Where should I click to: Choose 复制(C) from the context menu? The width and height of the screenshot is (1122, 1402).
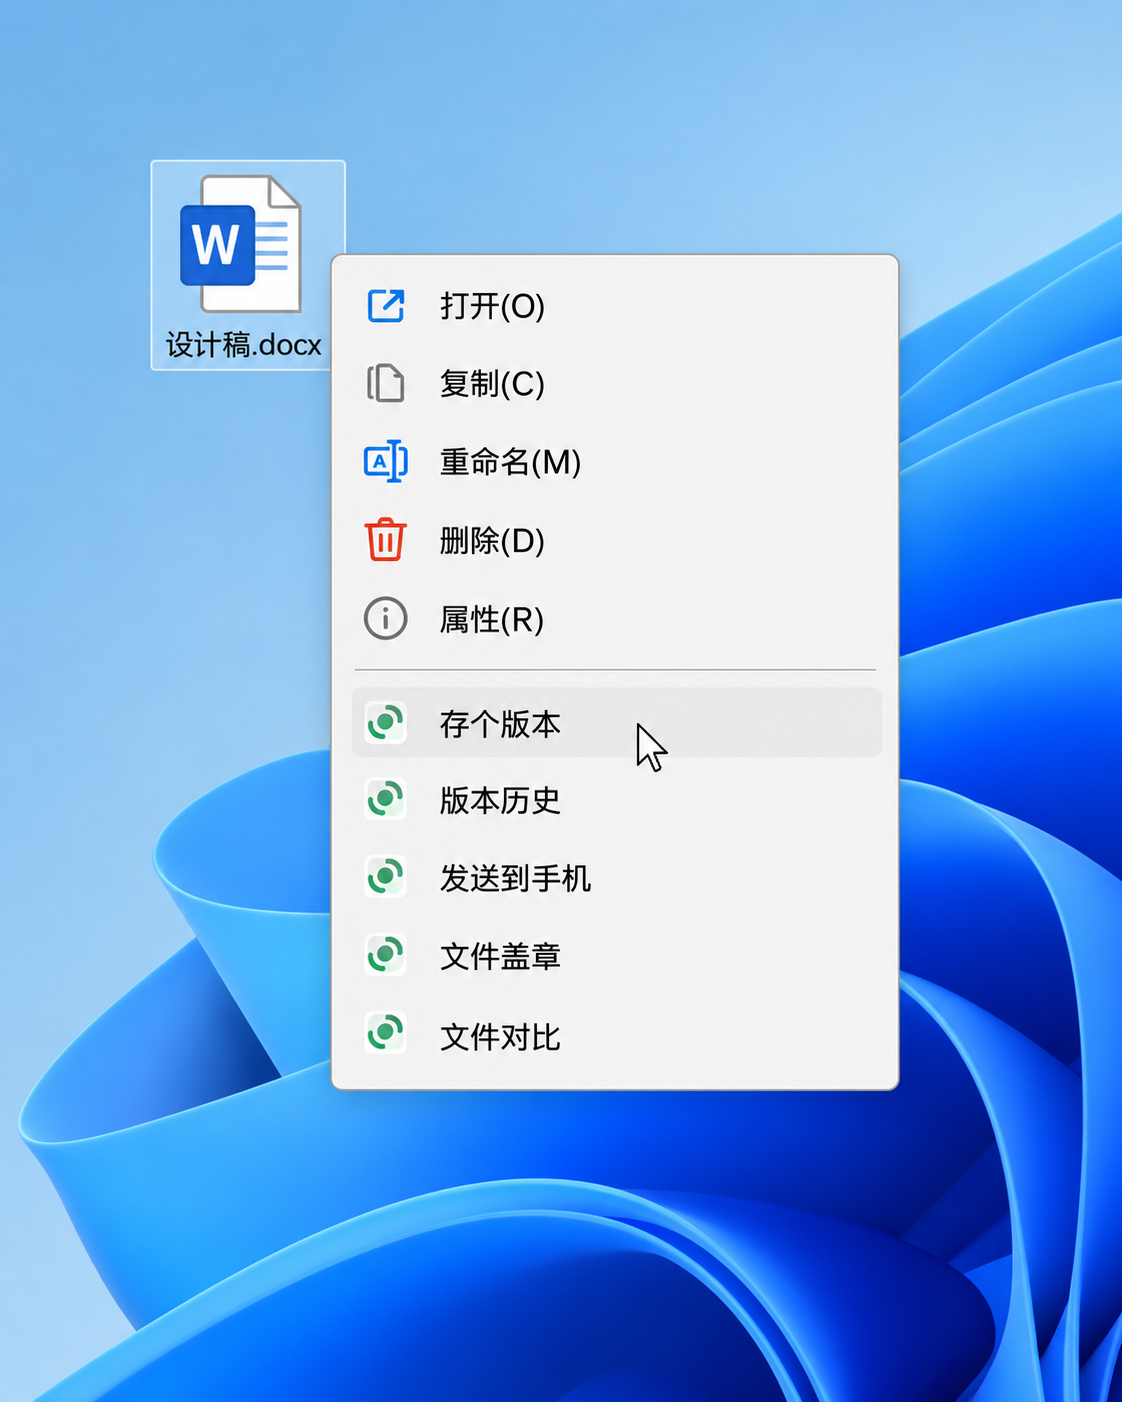click(x=616, y=384)
